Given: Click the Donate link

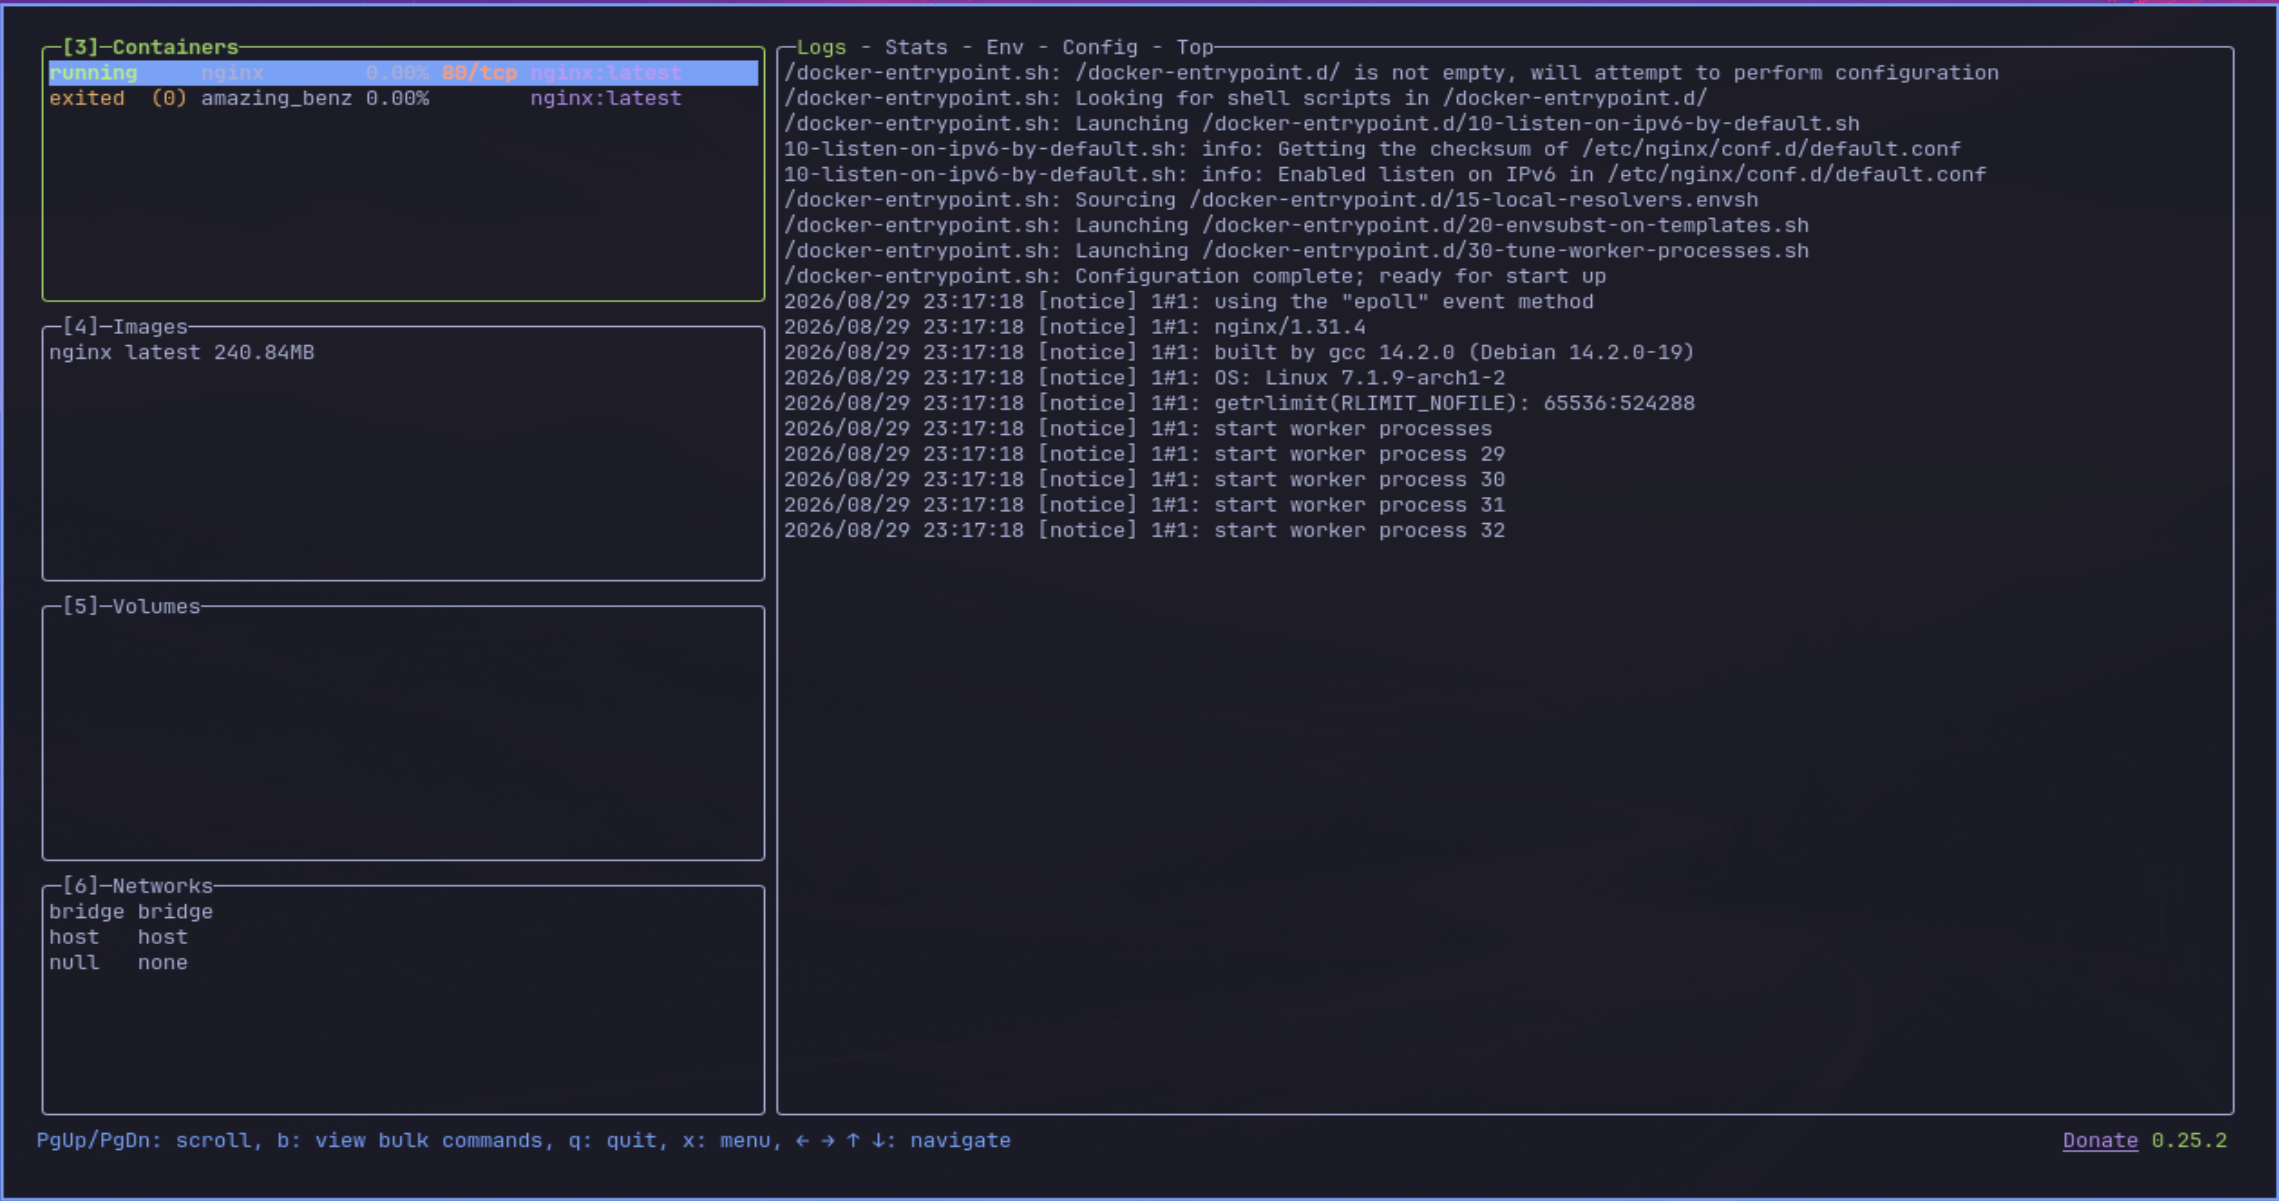Looking at the screenshot, I should [x=2100, y=1141].
